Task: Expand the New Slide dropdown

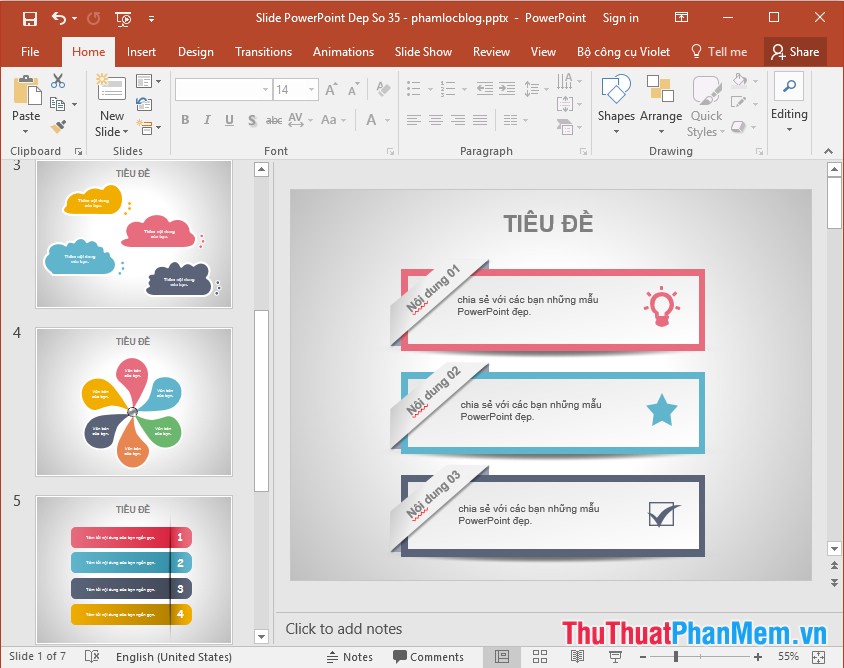Action: (125, 131)
